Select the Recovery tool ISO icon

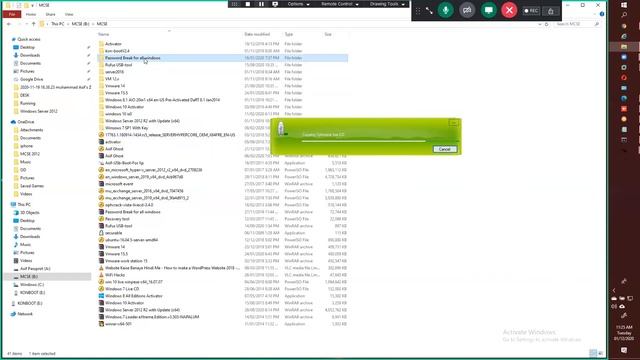tap(101, 219)
